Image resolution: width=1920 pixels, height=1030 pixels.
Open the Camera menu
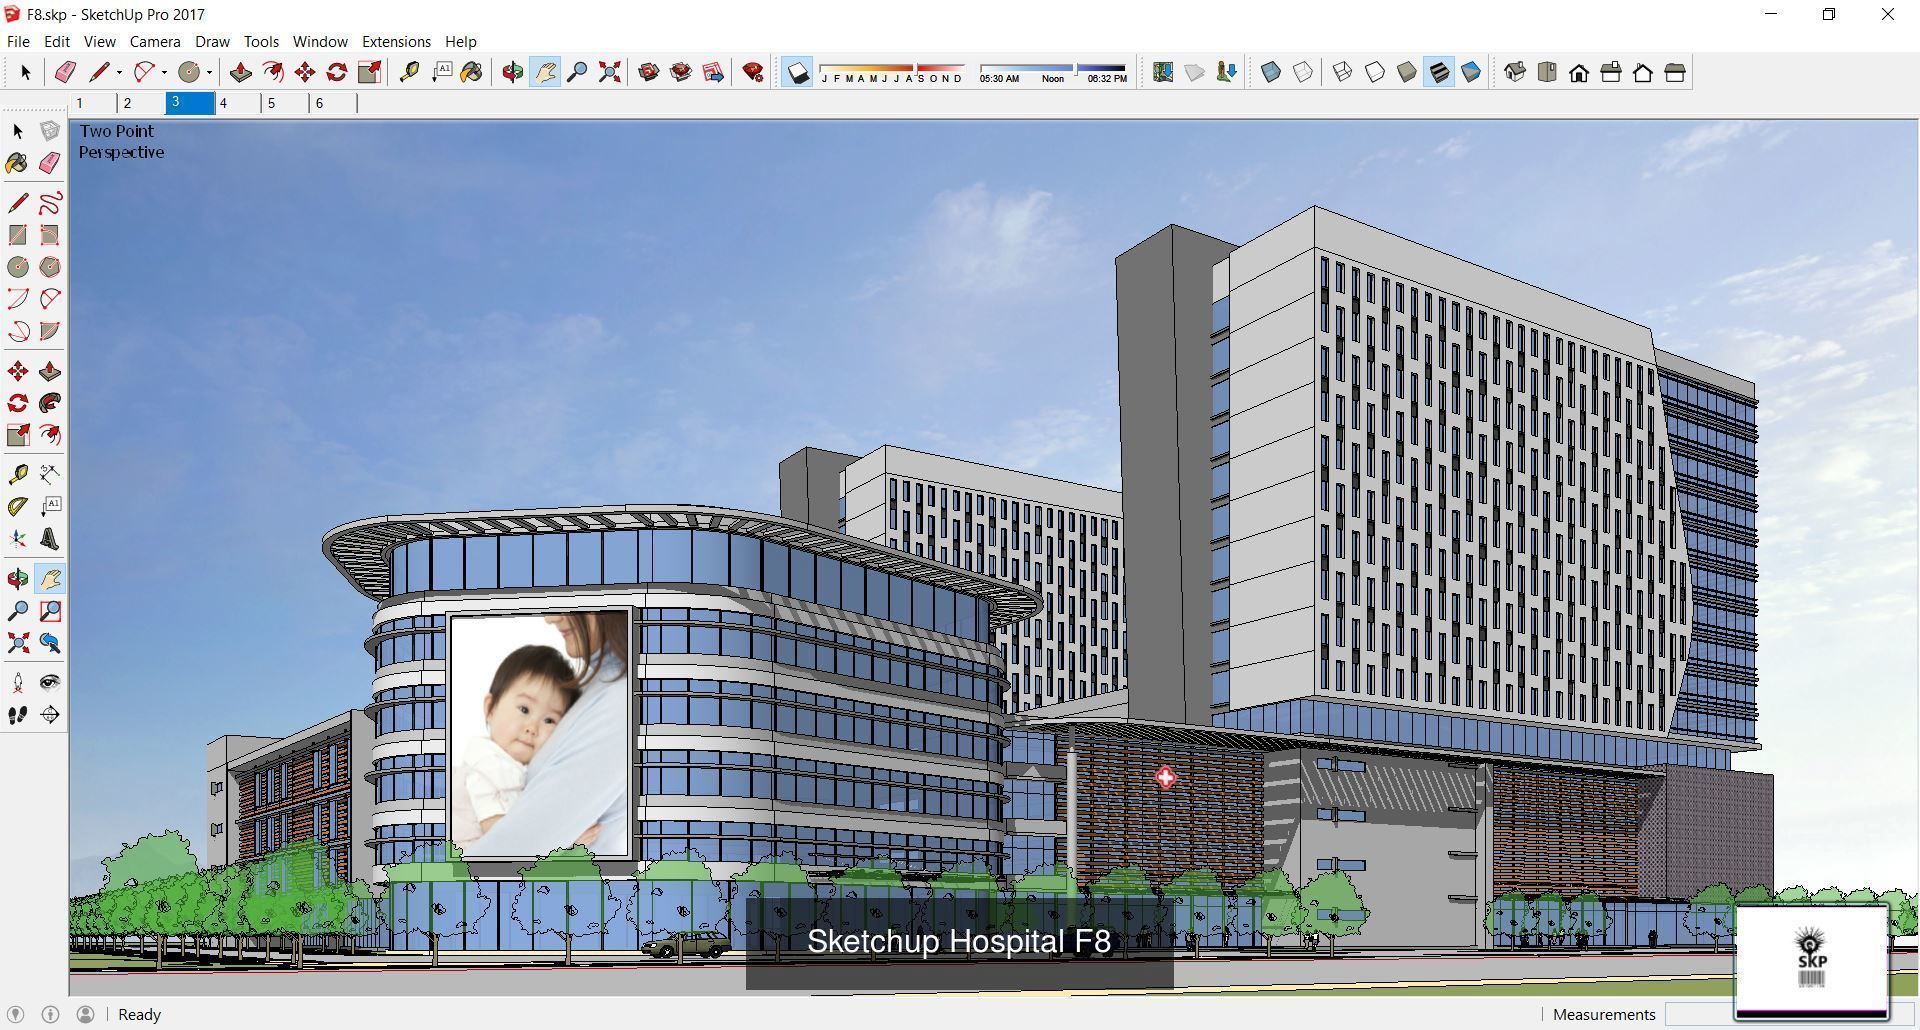coord(155,41)
